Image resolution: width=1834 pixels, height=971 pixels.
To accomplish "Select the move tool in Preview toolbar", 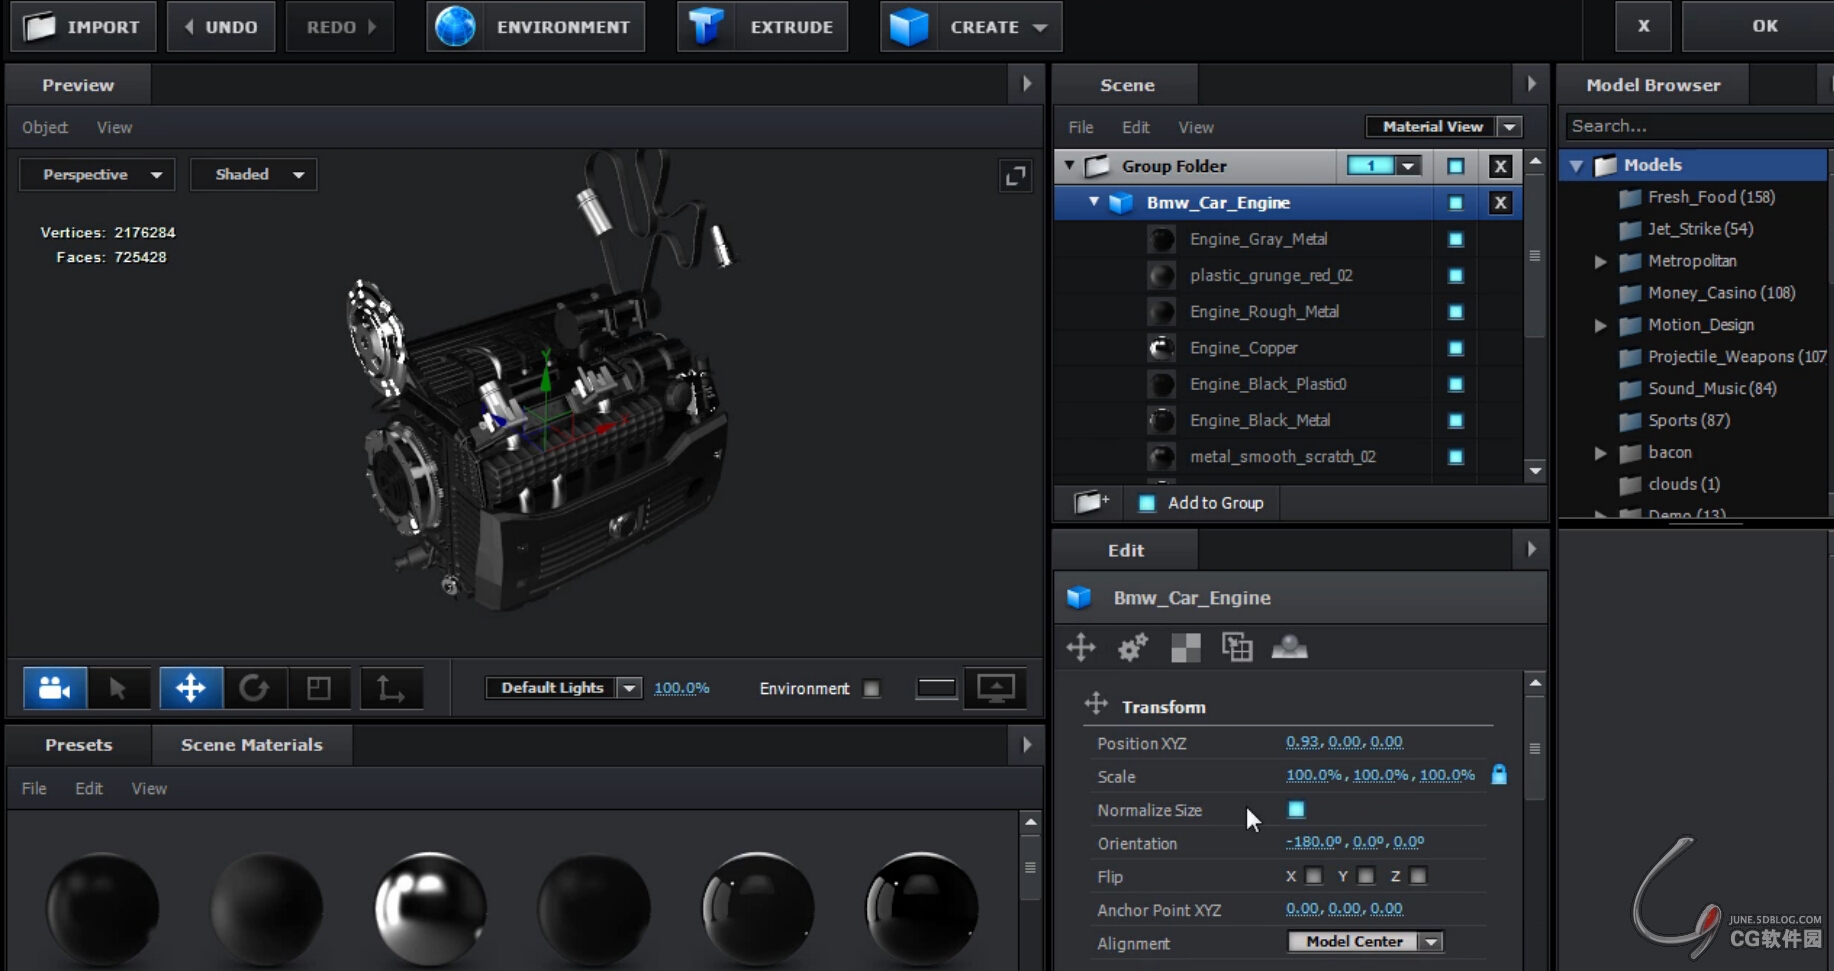I will coord(190,688).
